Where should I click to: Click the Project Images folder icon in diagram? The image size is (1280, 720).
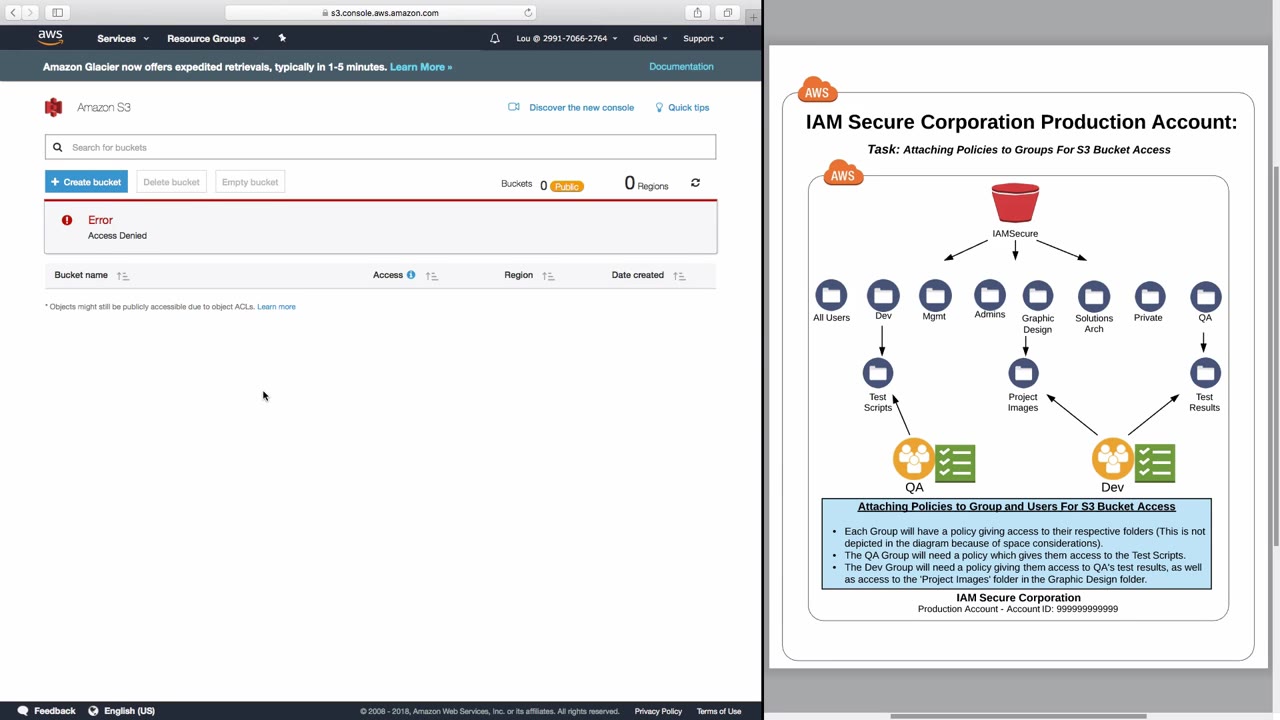1023,373
